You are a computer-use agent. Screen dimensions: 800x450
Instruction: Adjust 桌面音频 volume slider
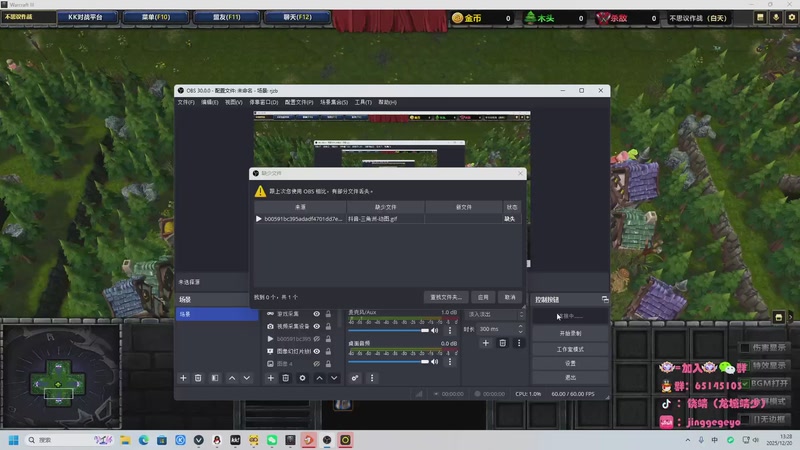tap(389, 362)
